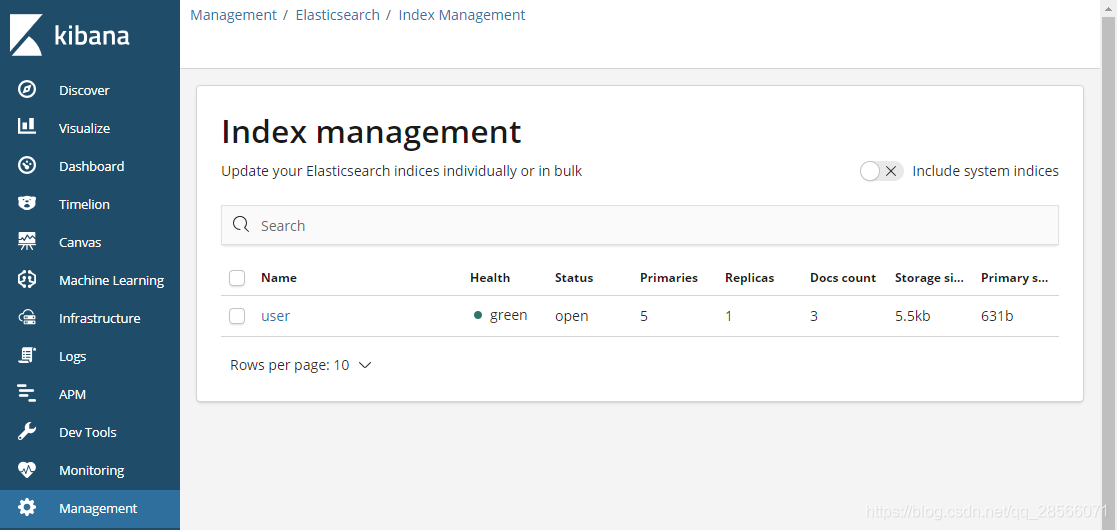Sort by Storage size column header
This screenshot has height=530, width=1117.
[x=929, y=278]
